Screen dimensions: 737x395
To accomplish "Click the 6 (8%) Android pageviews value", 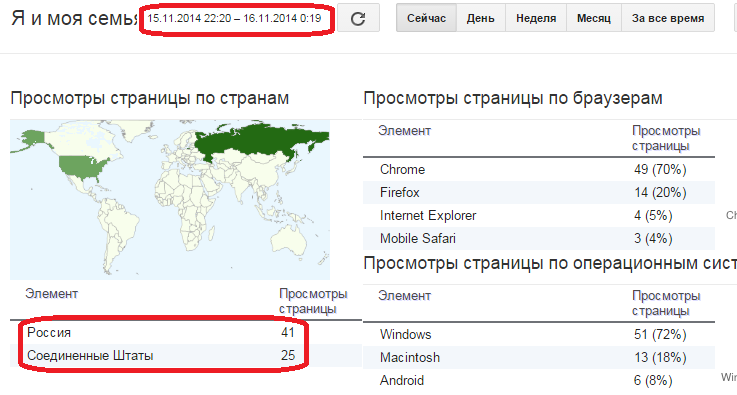I will (653, 380).
